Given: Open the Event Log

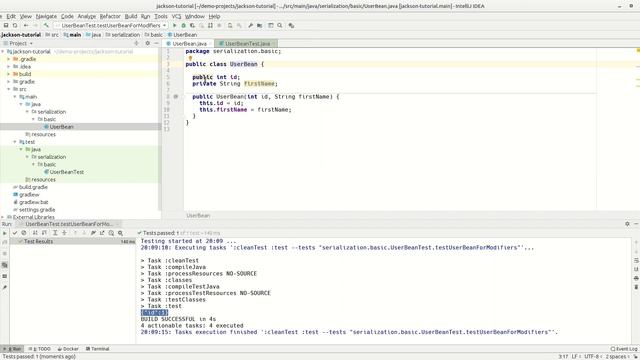Looking at the screenshot, I should pyautogui.click(x=624, y=349).
